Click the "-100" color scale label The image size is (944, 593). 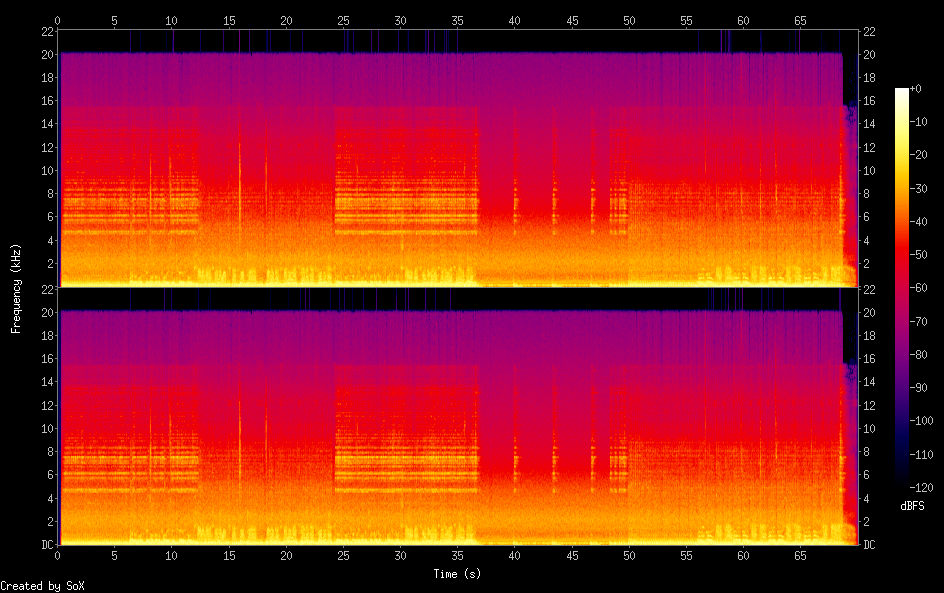coord(922,421)
